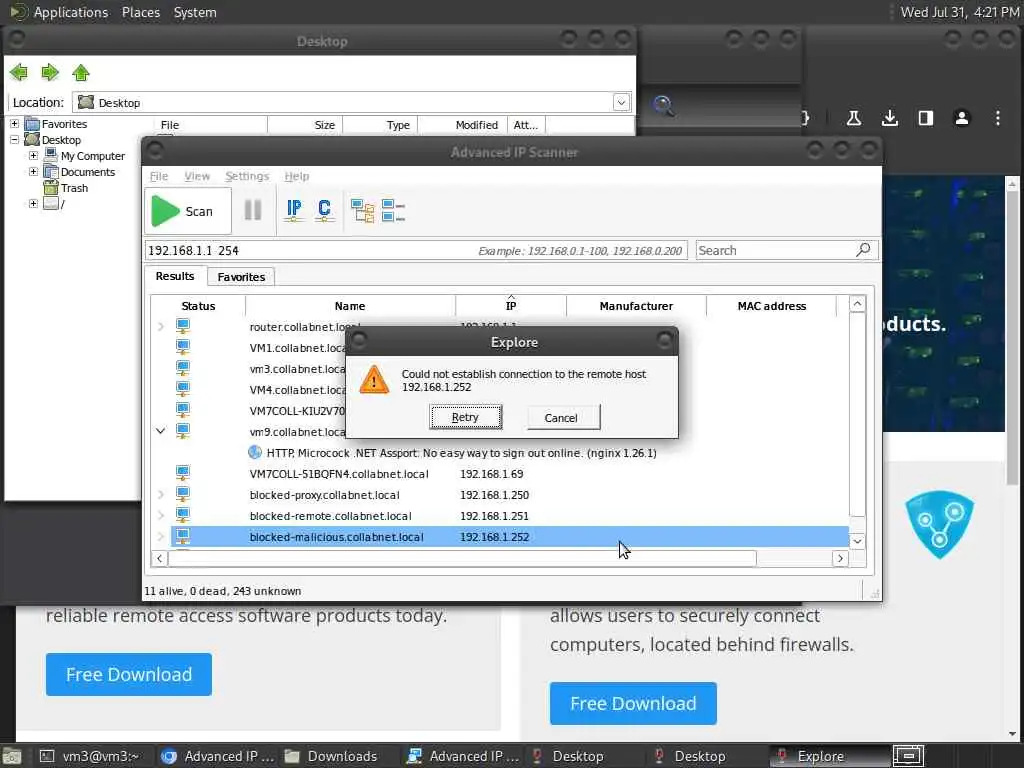The height and width of the screenshot is (768, 1024).
Task: Click the Collapse all list icon
Action: pos(393,210)
